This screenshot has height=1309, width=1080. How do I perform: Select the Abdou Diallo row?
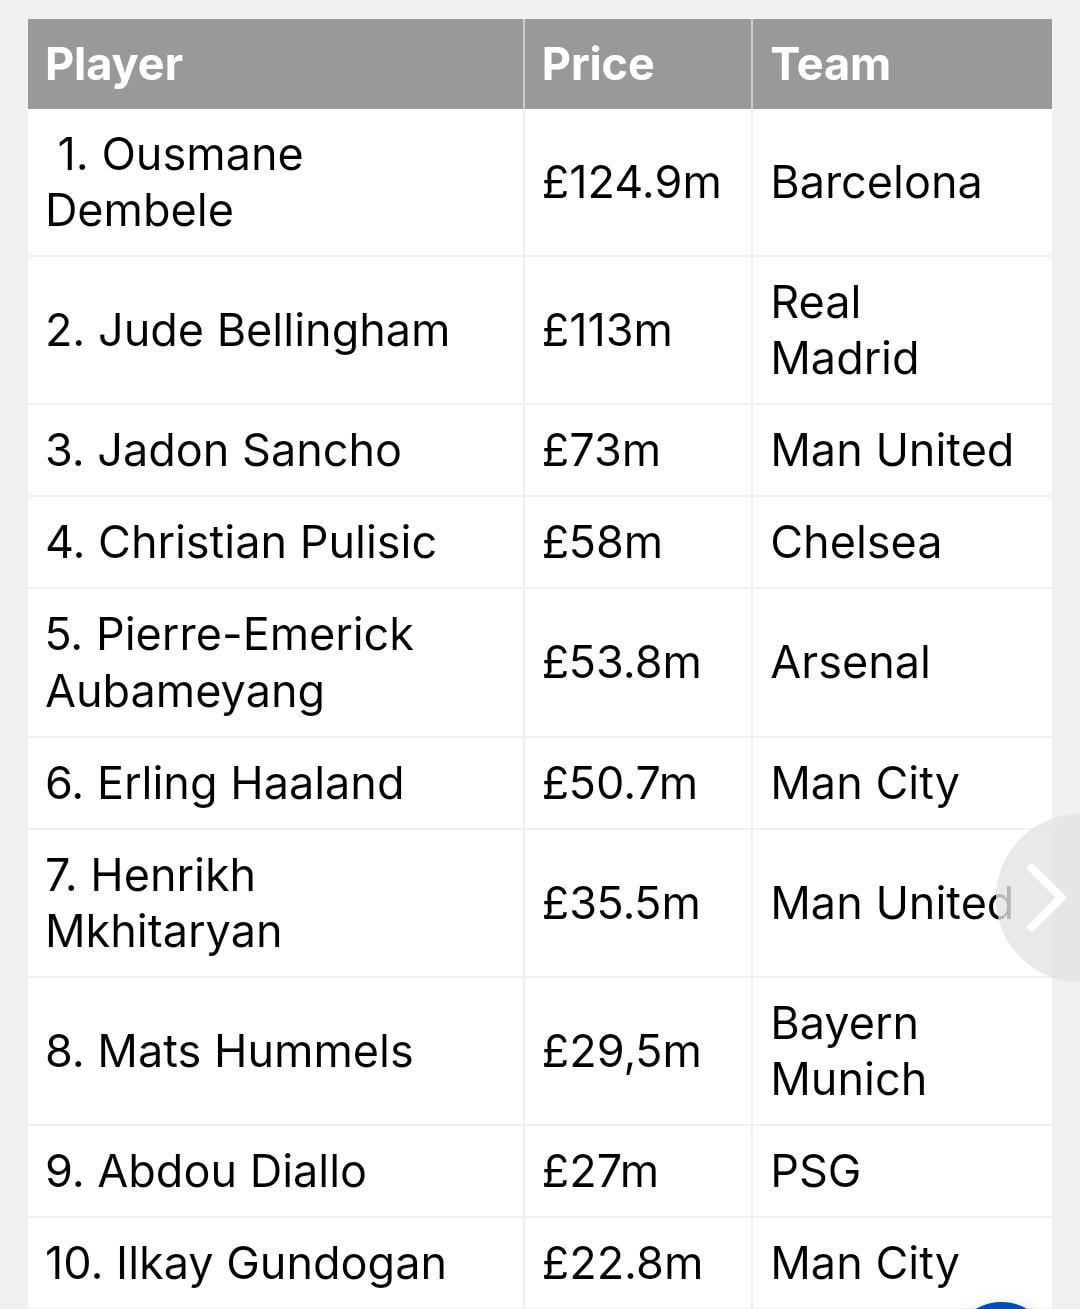[x=540, y=1171]
